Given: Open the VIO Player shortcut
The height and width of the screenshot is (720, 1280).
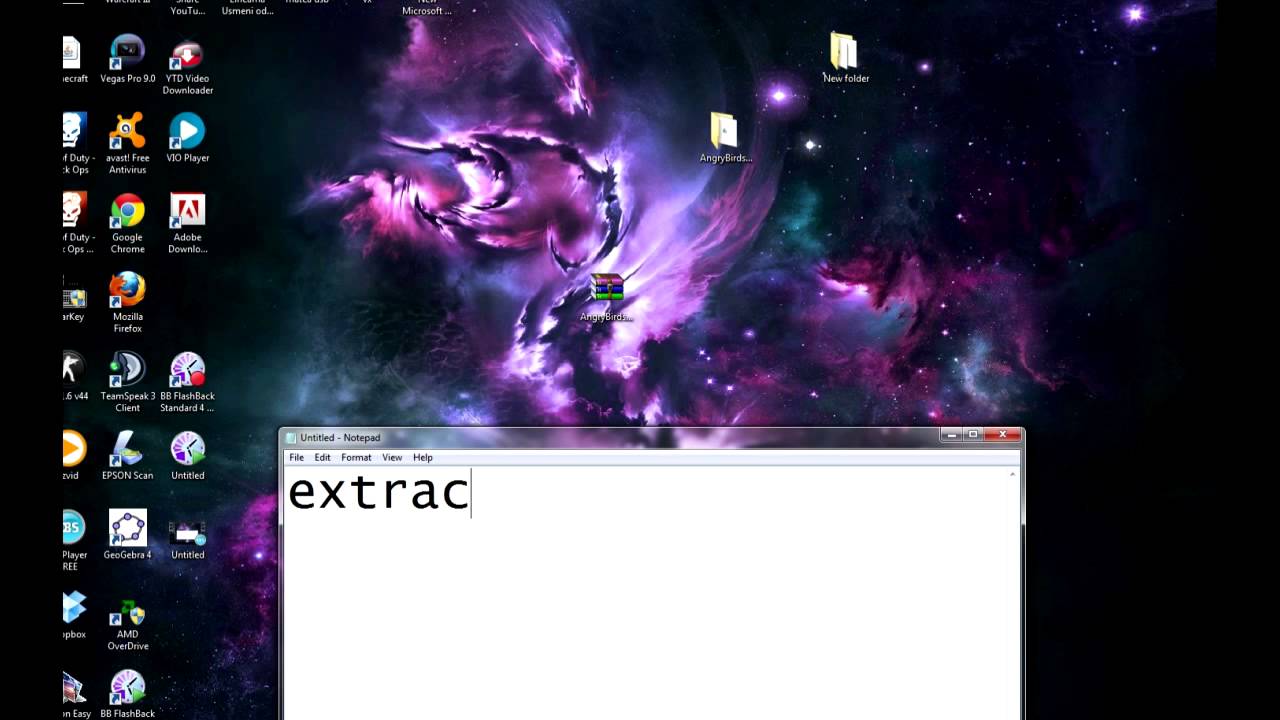Looking at the screenshot, I should [x=187, y=138].
